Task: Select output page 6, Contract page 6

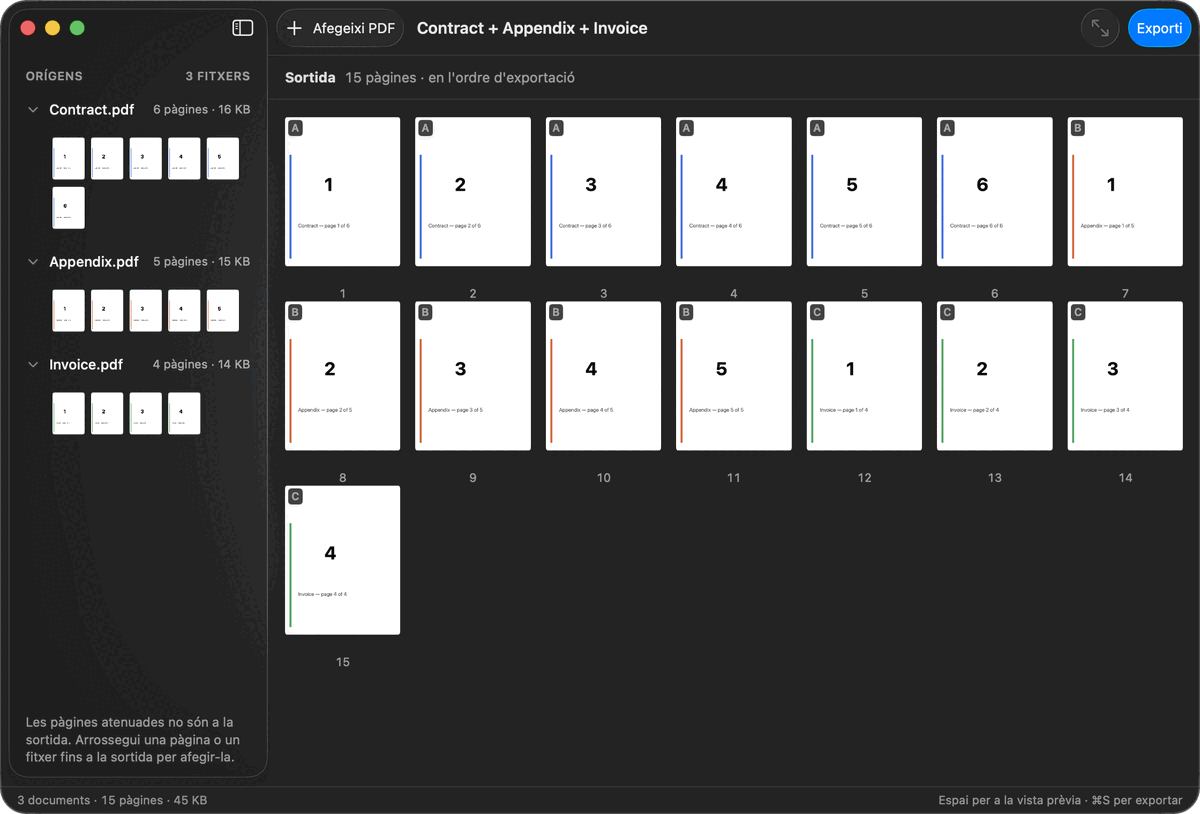Action: point(995,192)
